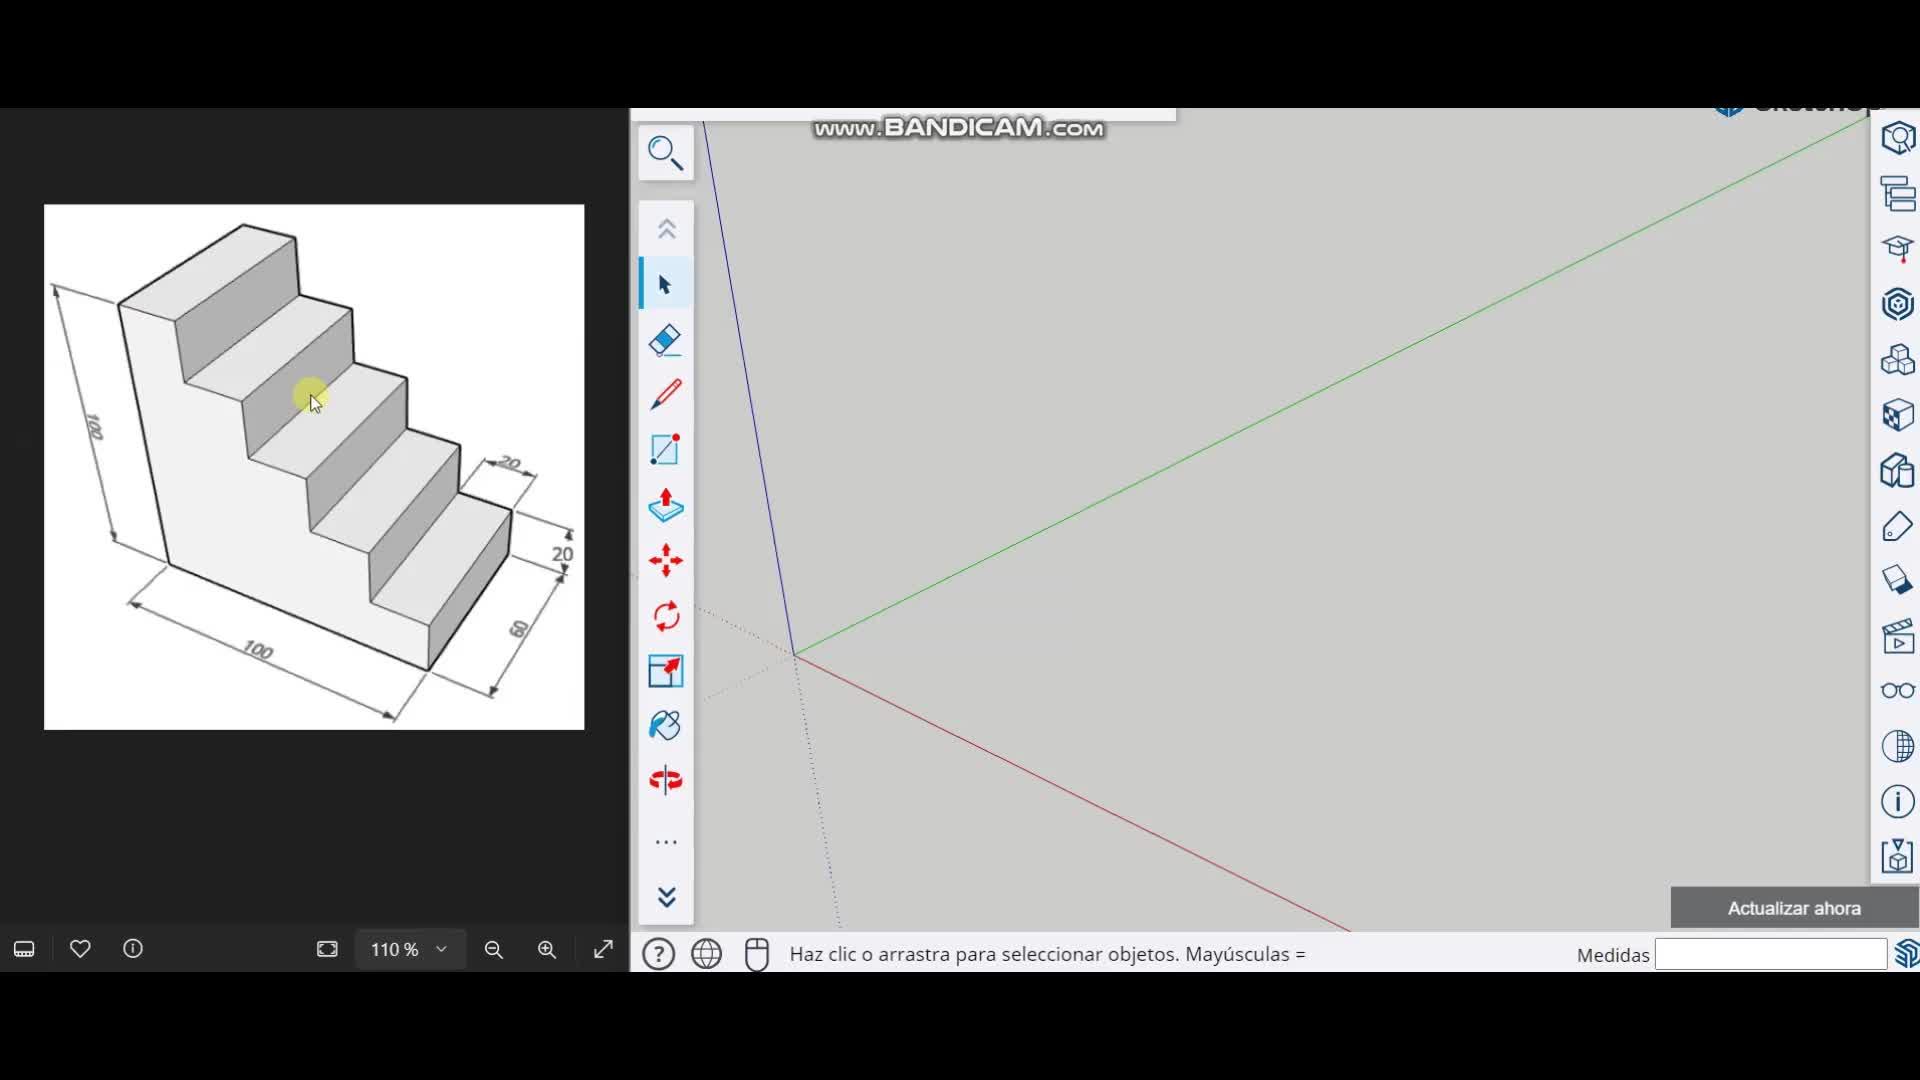Open the Scale tool

click(665, 671)
